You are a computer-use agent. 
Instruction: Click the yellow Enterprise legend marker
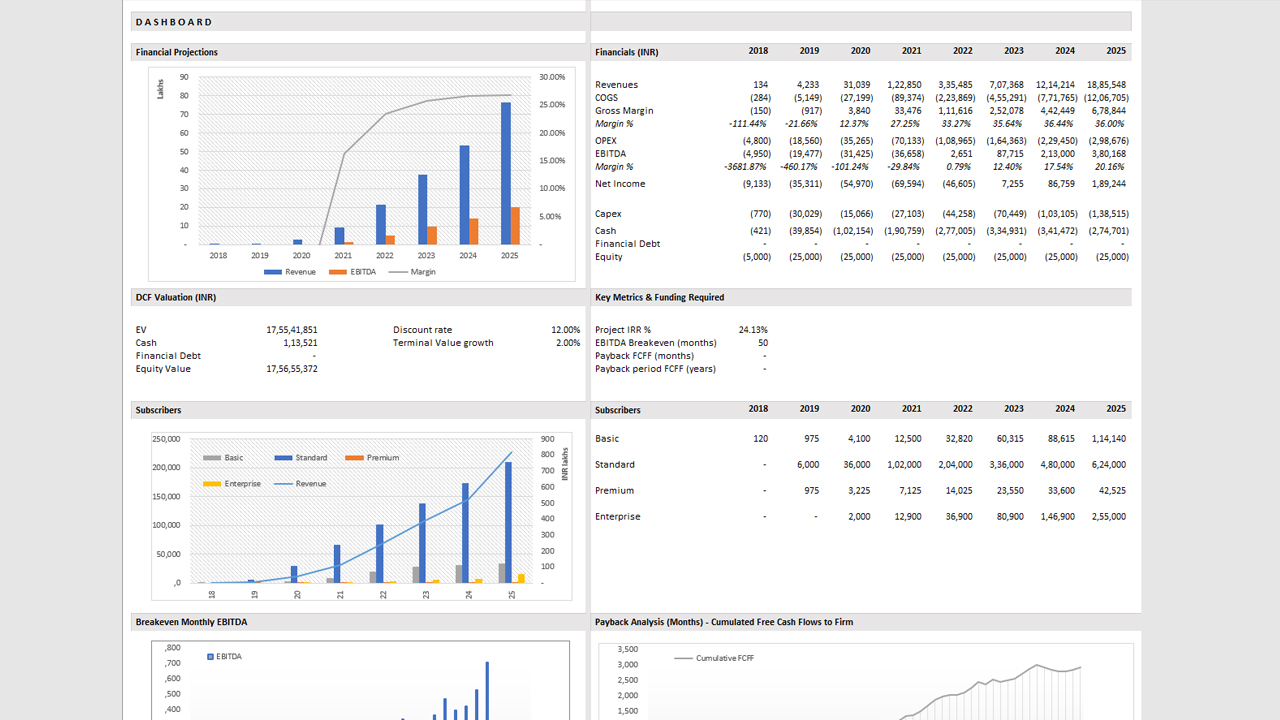coord(212,484)
